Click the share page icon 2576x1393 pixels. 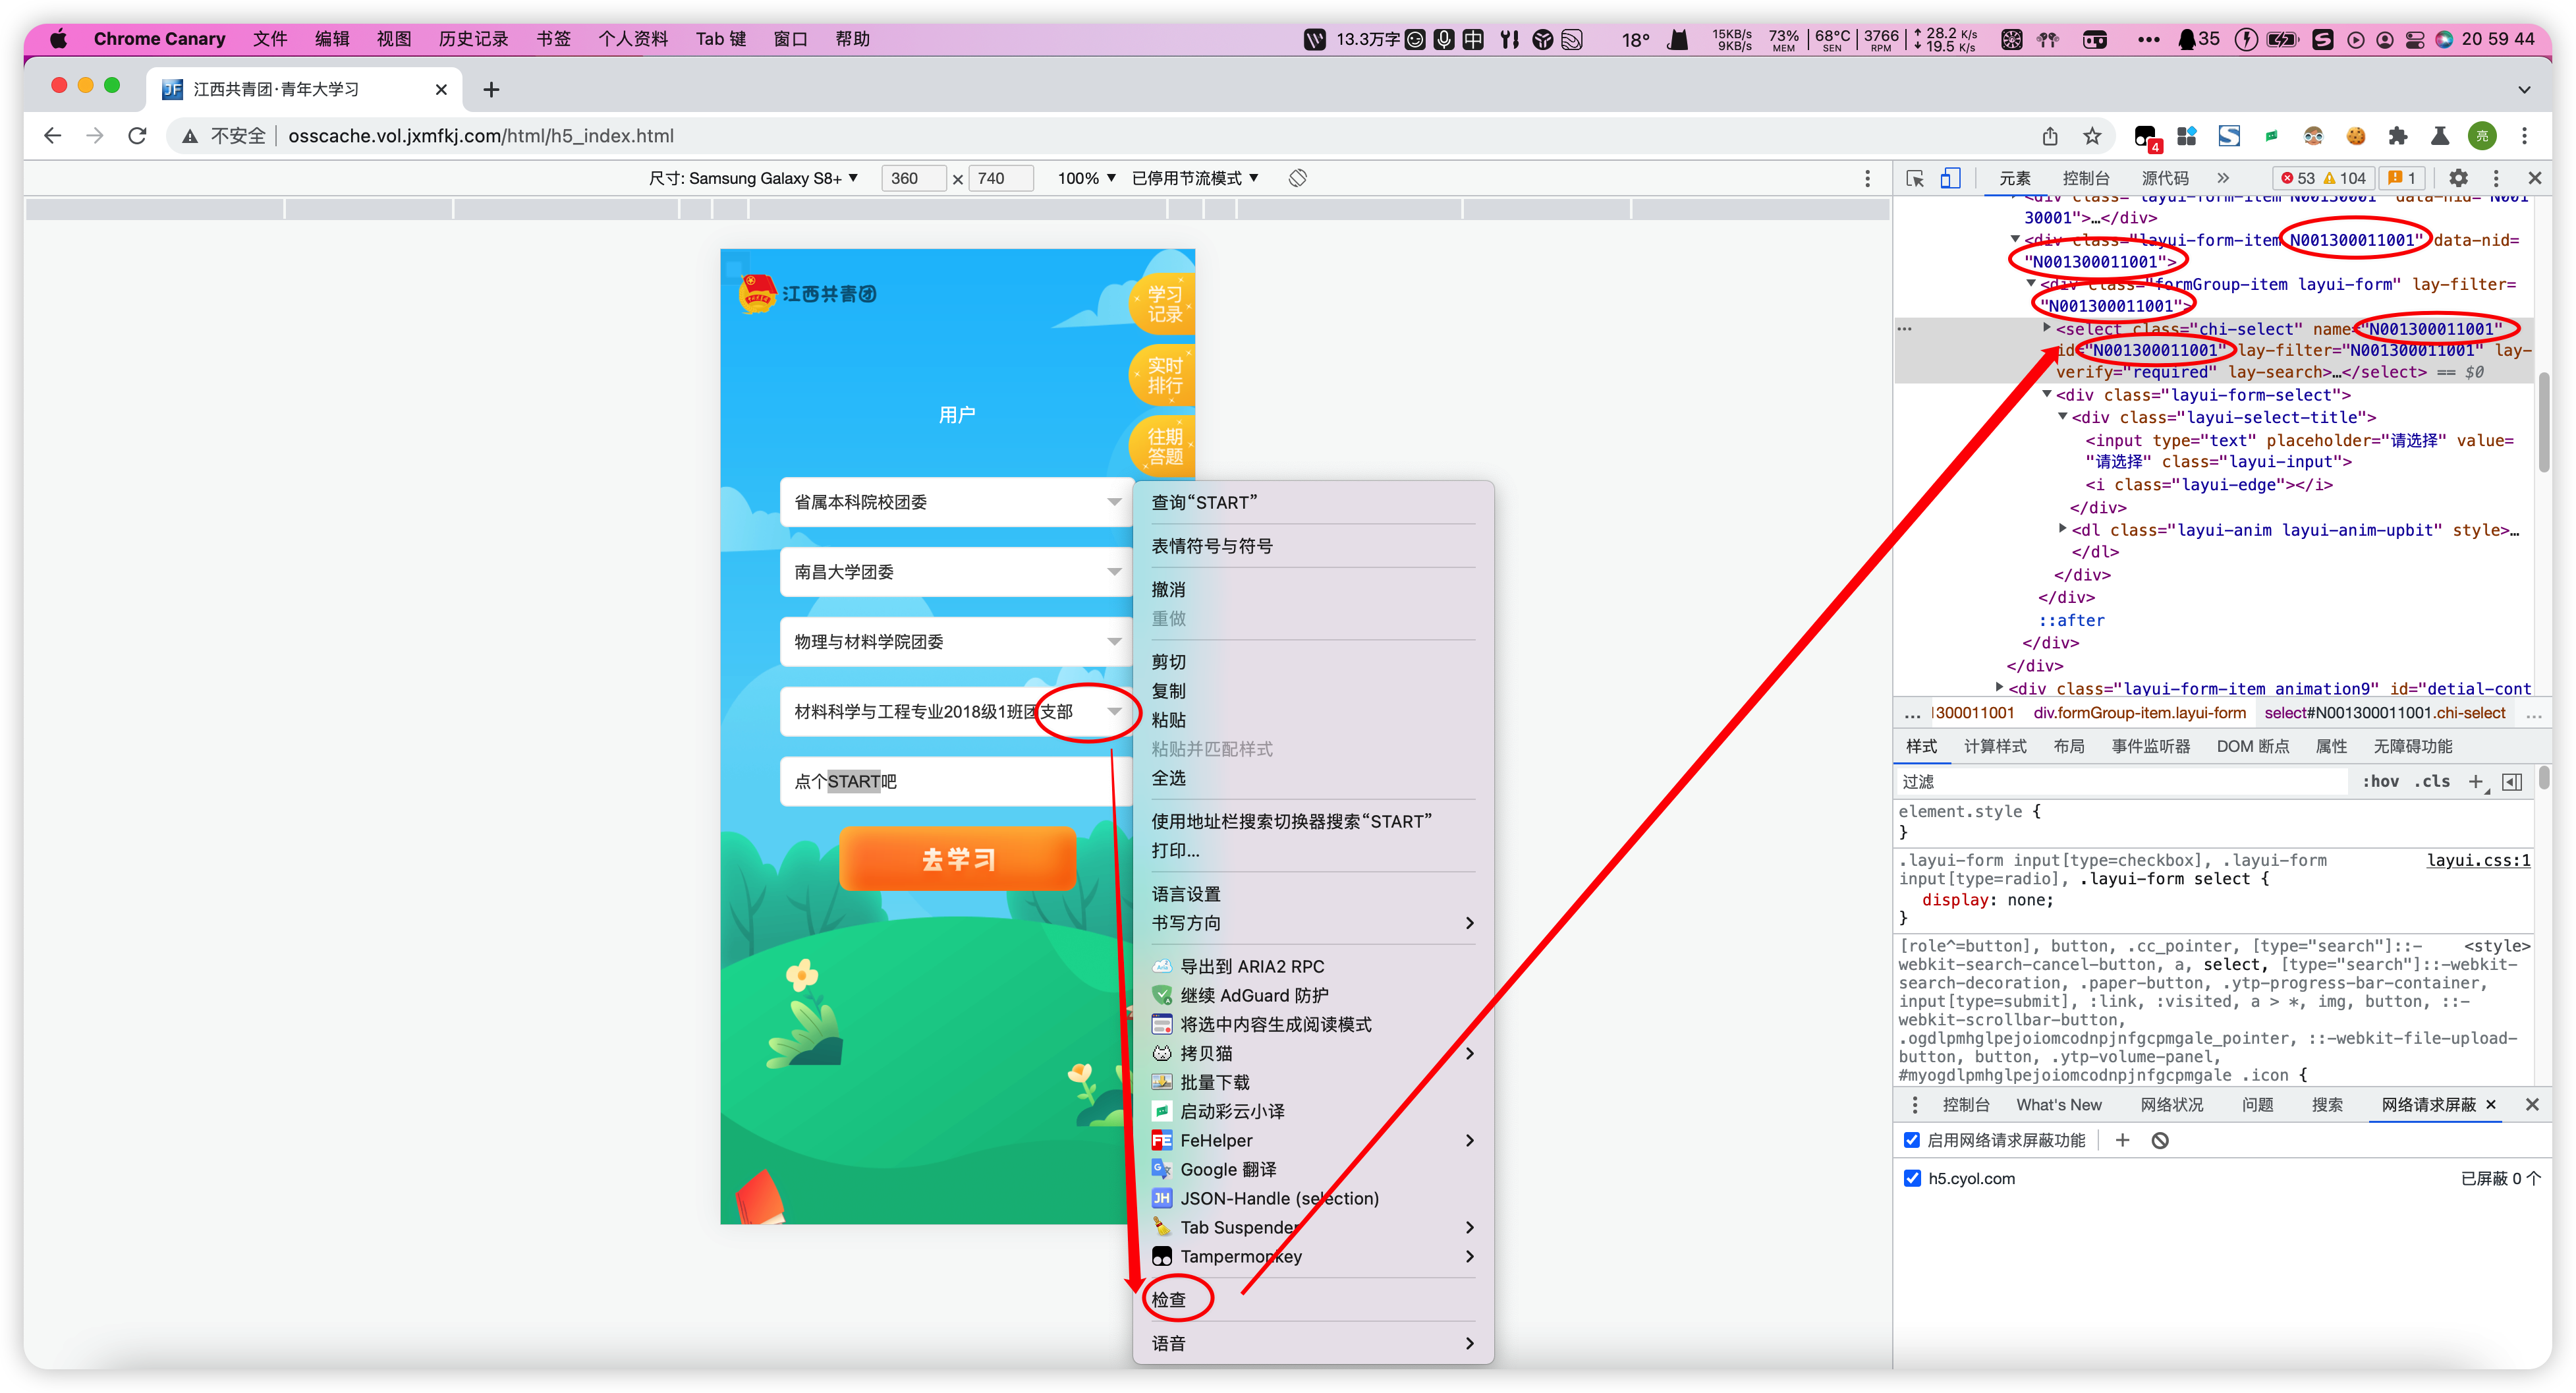2050,136
